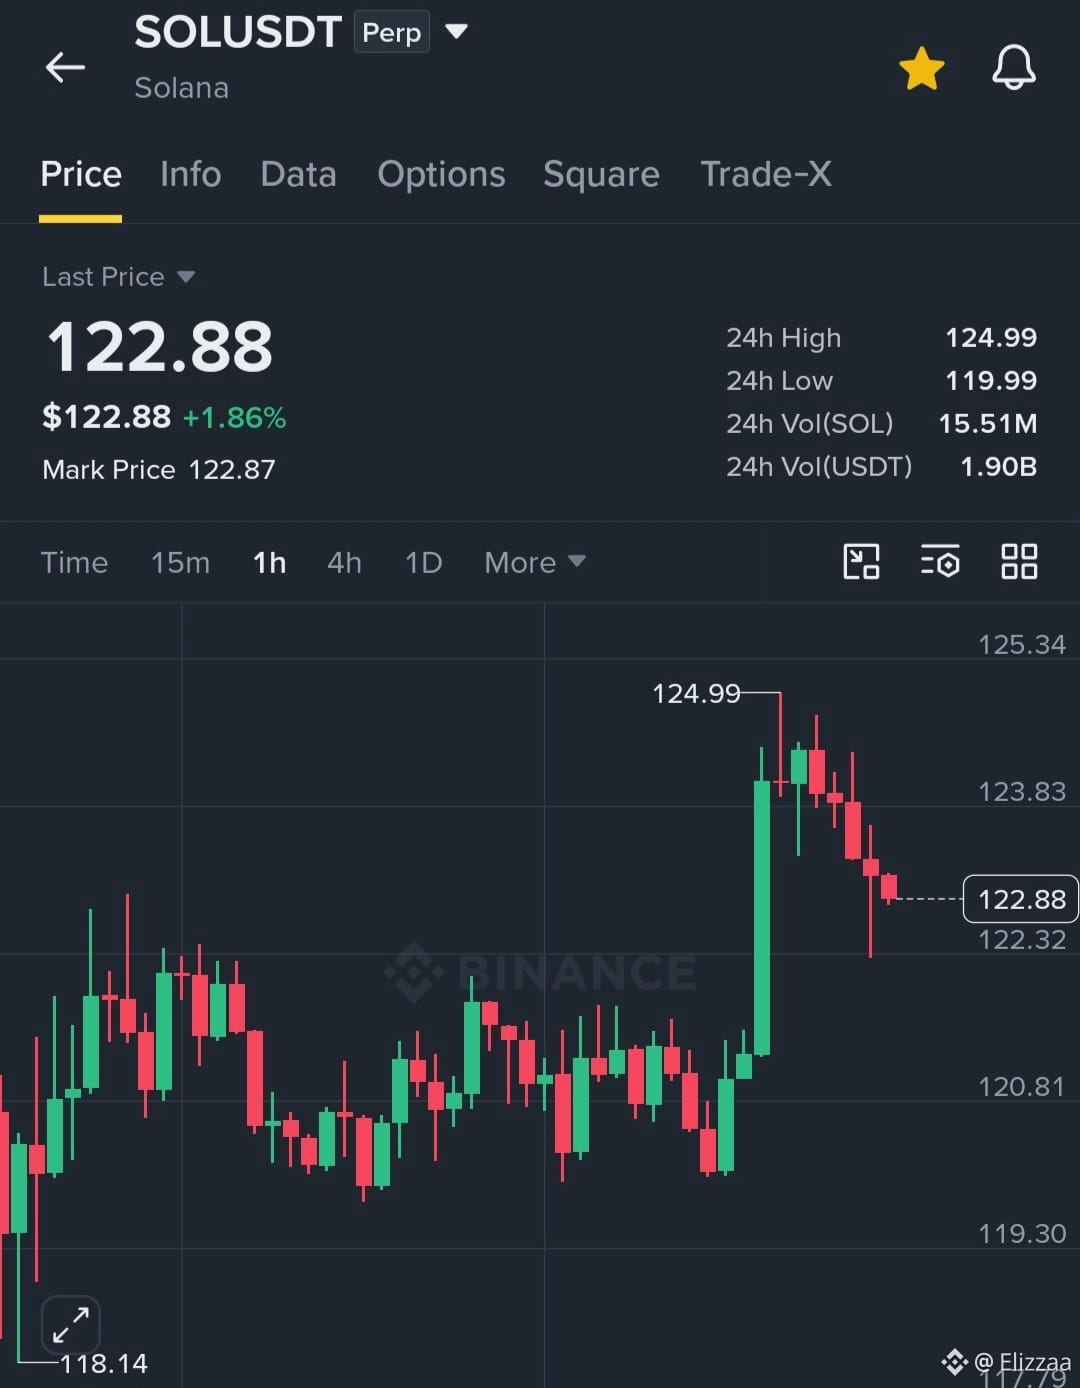Select the 15m timeframe
Image resolution: width=1080 pixels, height=1388 pixels.
coord(180,562)
